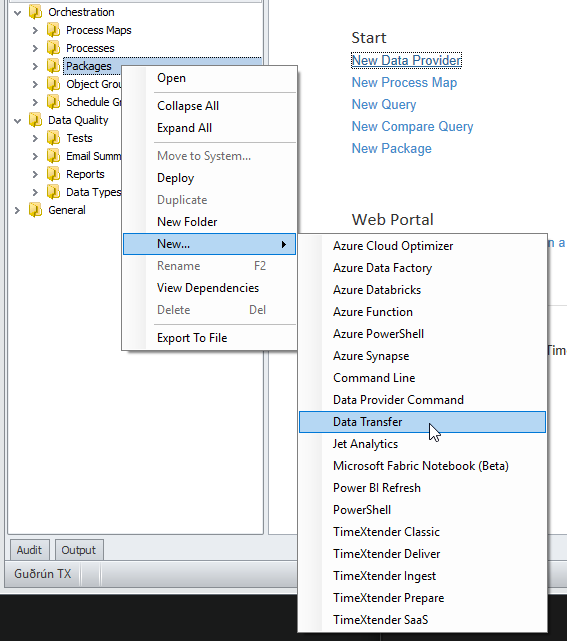
Task: Select TimeXtender SaaS package type
Action: click(423, 620)
